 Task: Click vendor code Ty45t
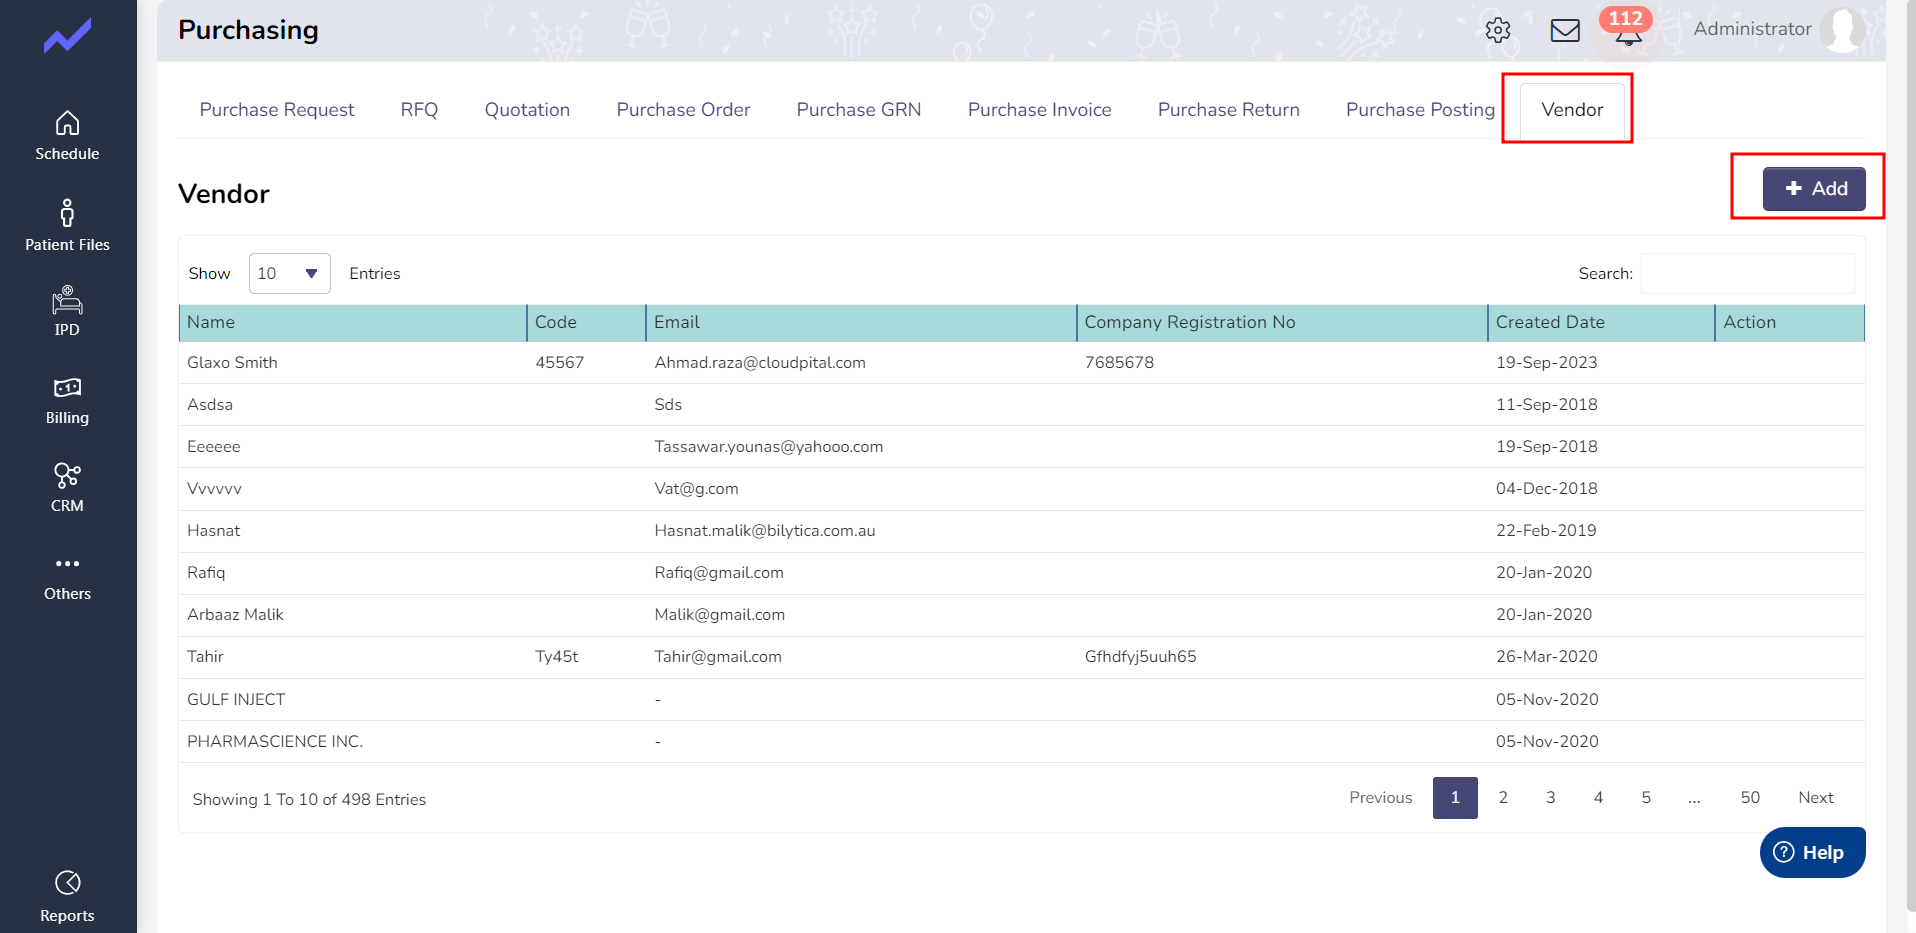click(x=556, y=656)
